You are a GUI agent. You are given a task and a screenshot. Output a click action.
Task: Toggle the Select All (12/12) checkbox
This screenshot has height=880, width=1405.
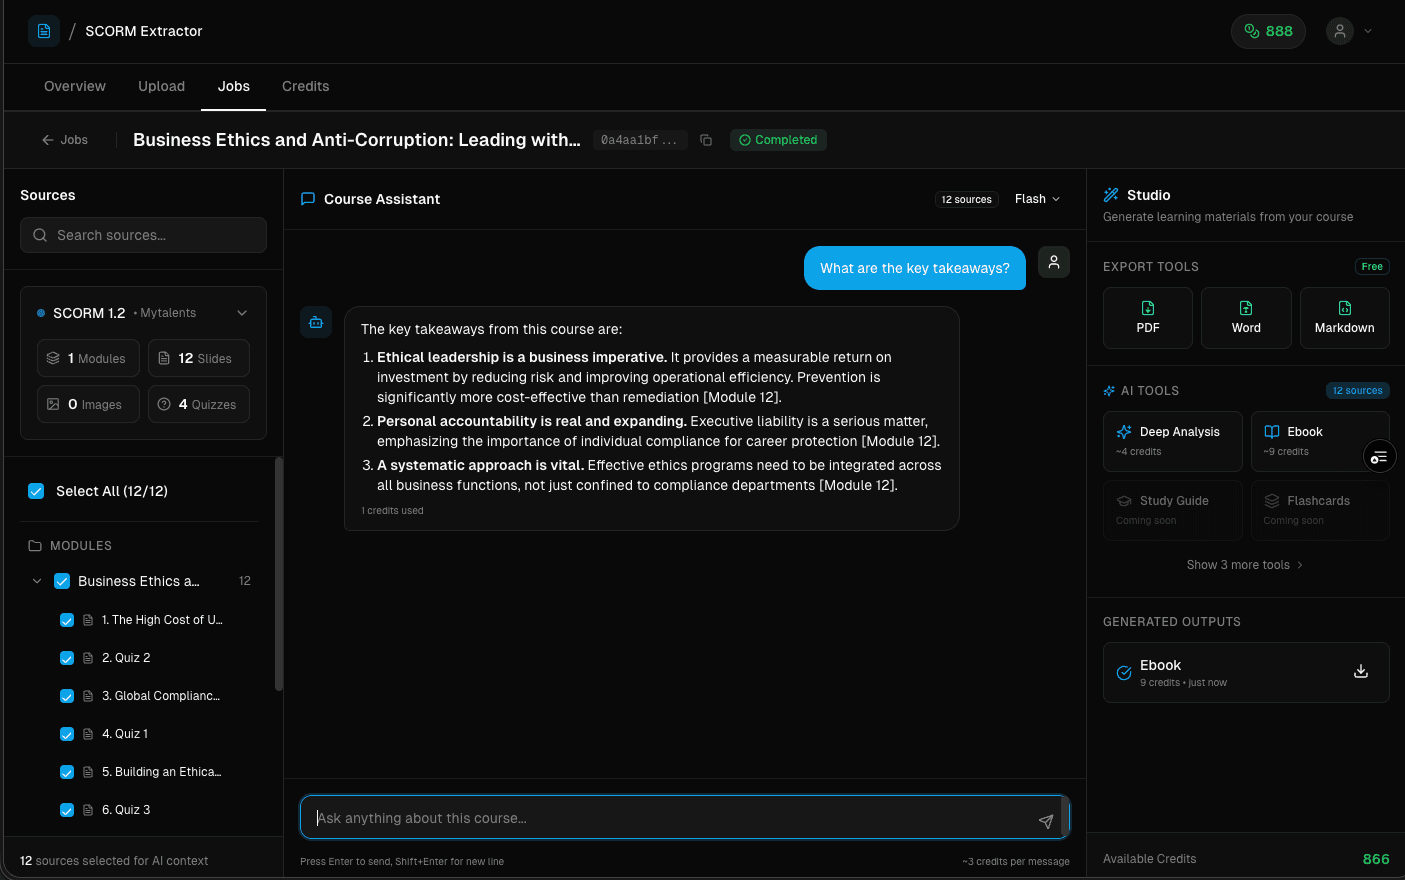36,491
